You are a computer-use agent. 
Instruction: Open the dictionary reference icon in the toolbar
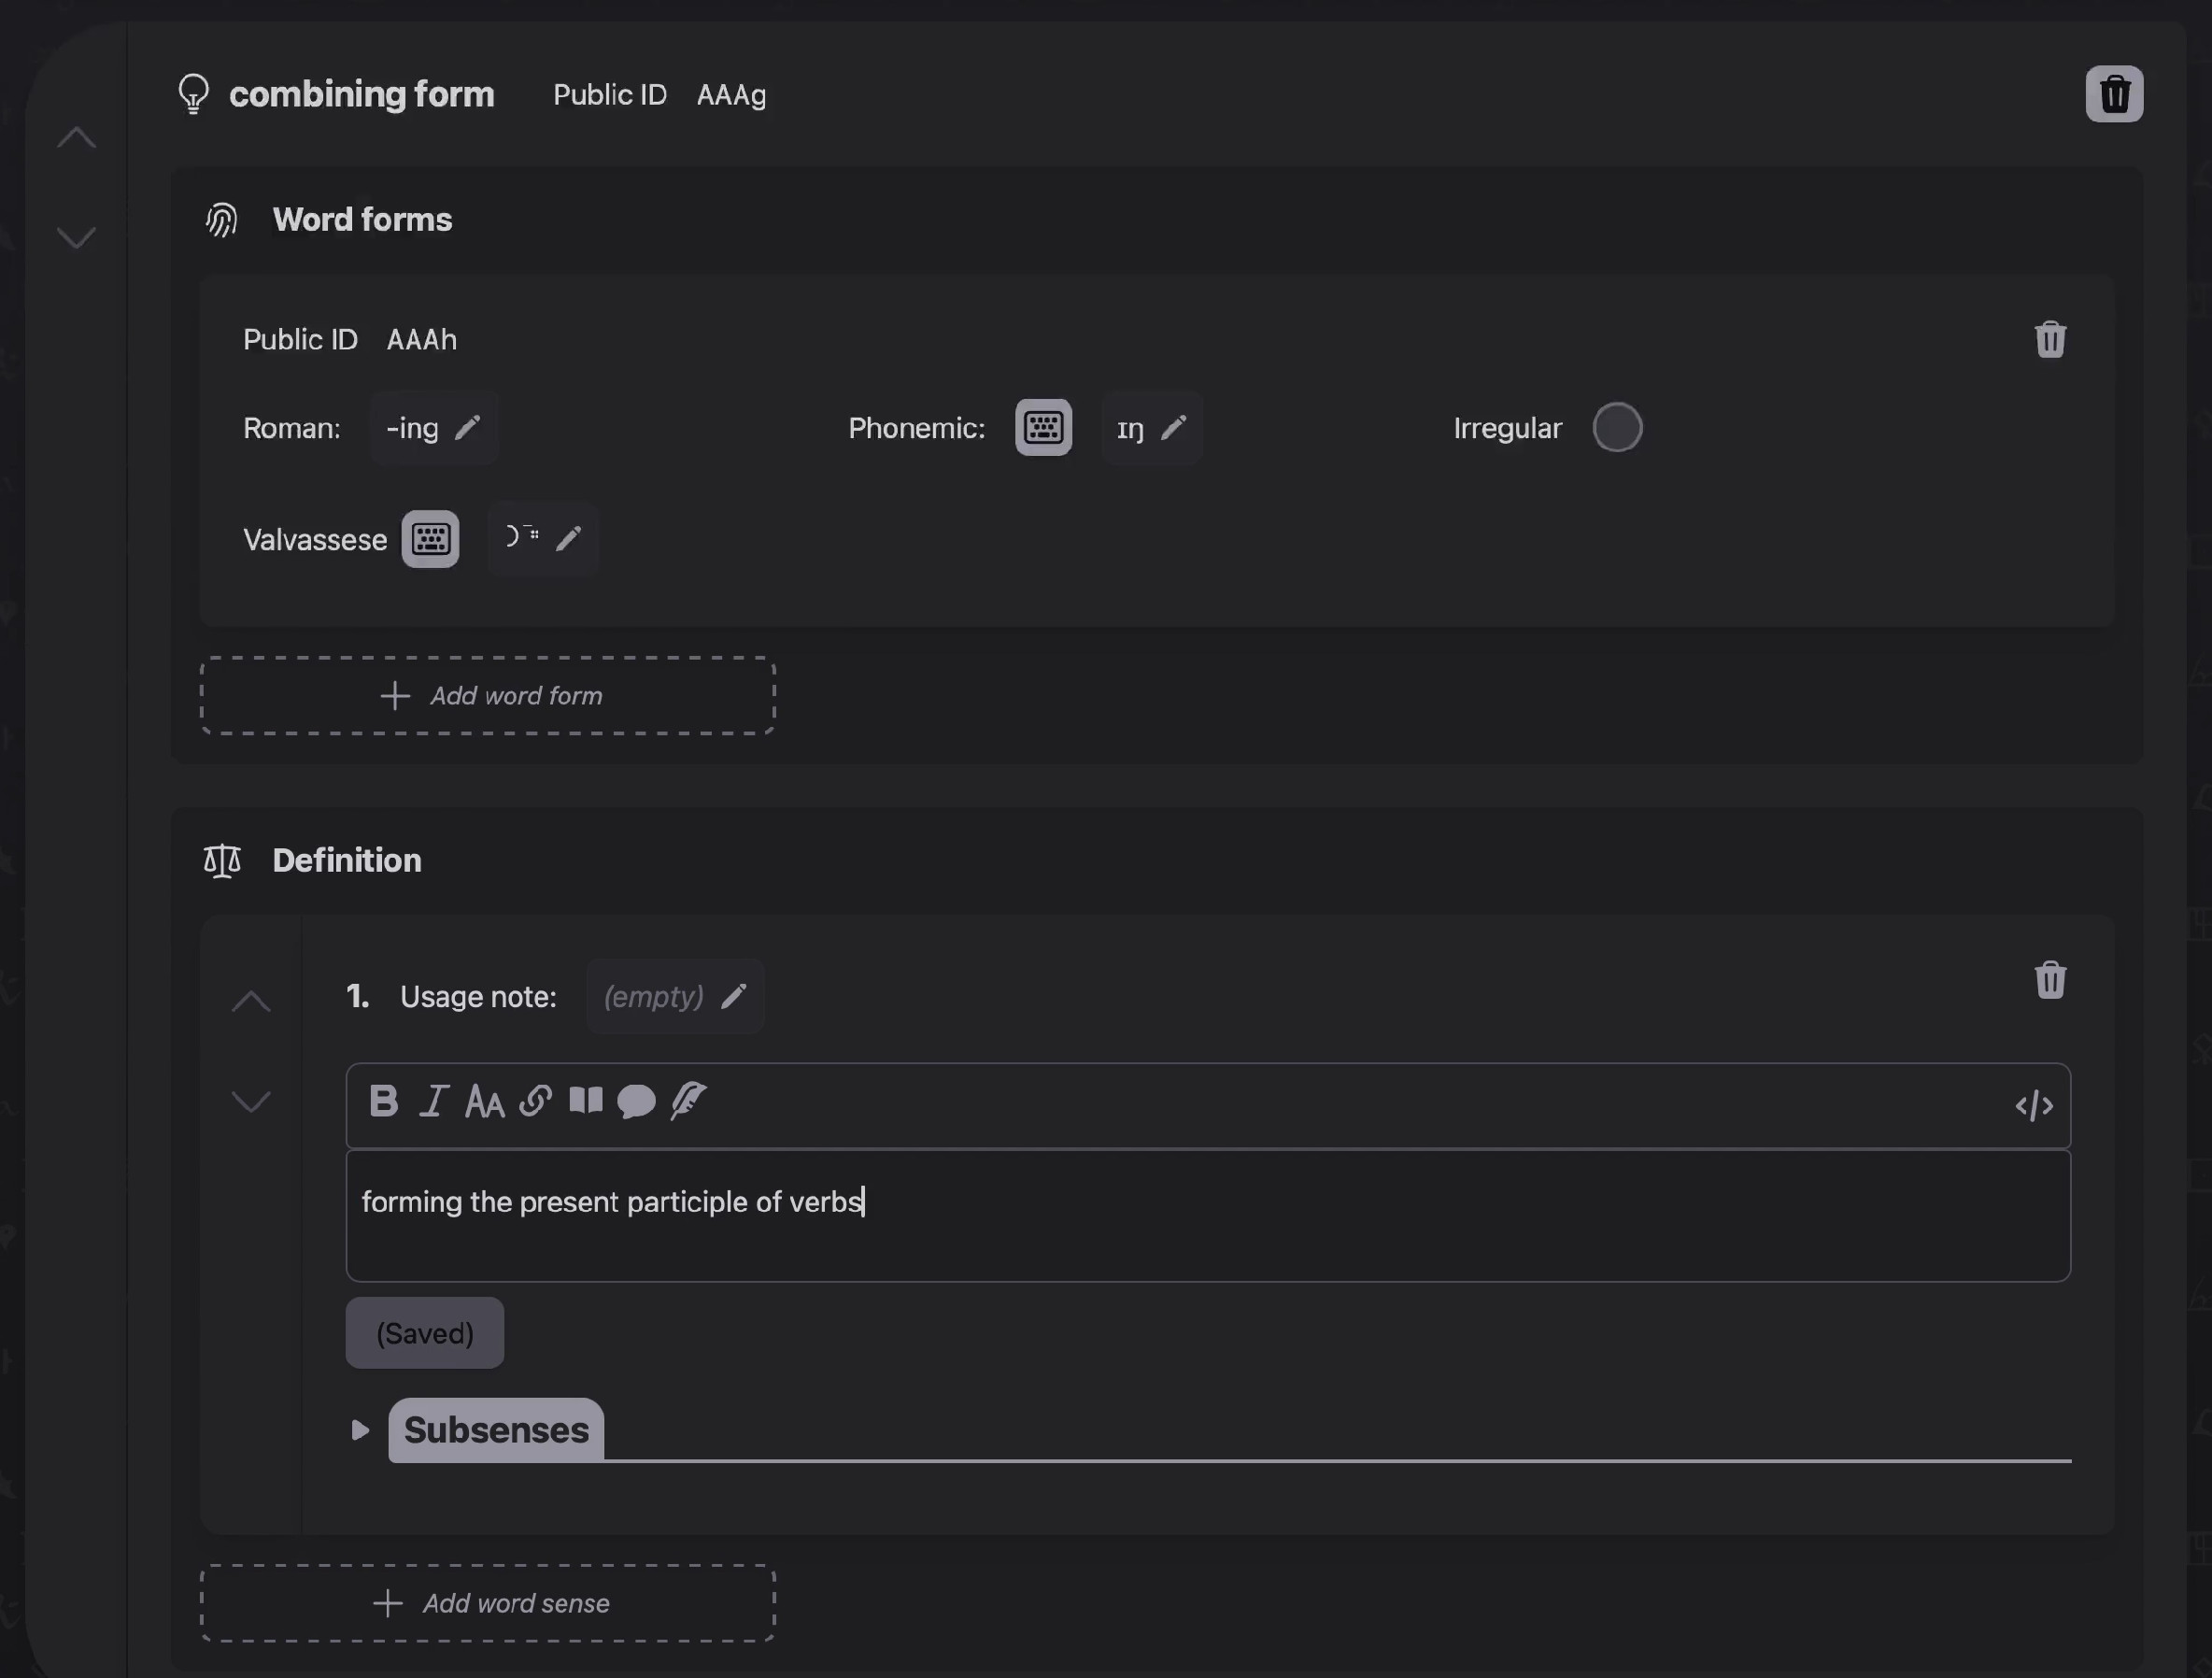[x=587, y=1101]
